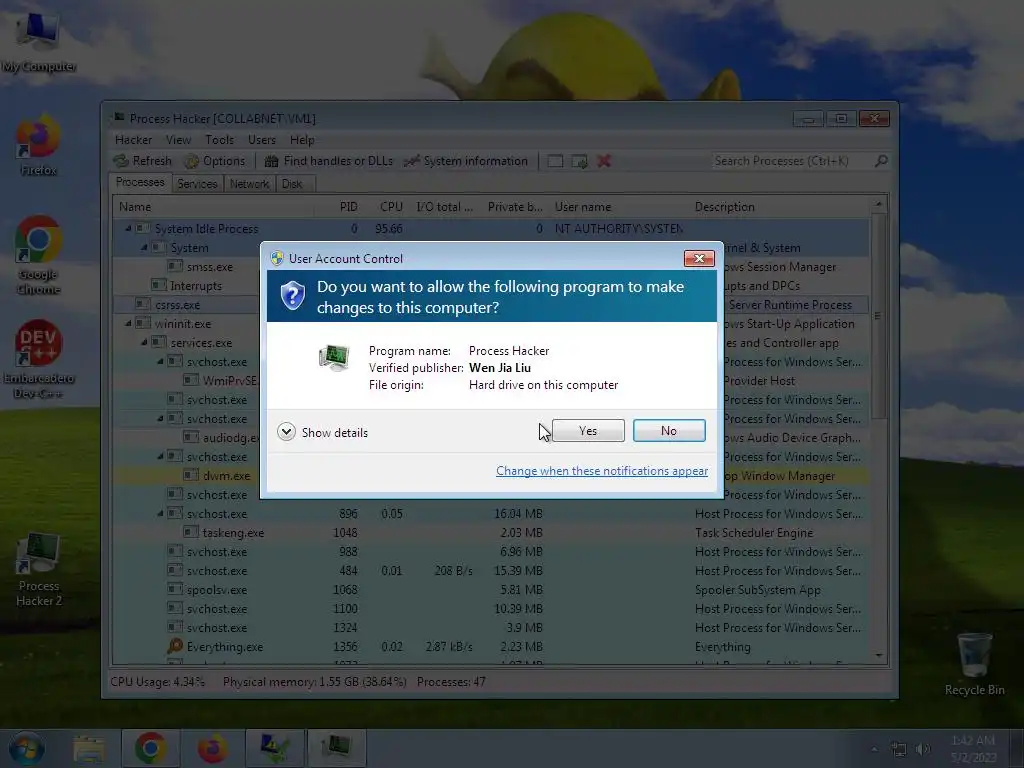The height and width of the screenshot is (768, 1024).
Task: Switch to the Services tab
Action: point(197,184)
